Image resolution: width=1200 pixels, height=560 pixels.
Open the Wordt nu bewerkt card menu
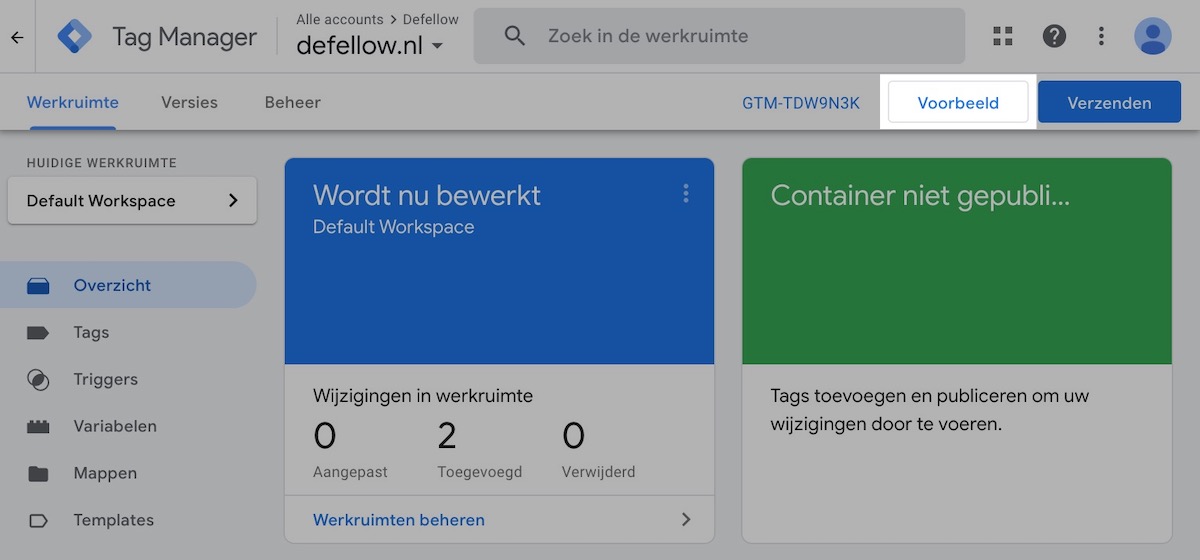(x=686, y=193)
